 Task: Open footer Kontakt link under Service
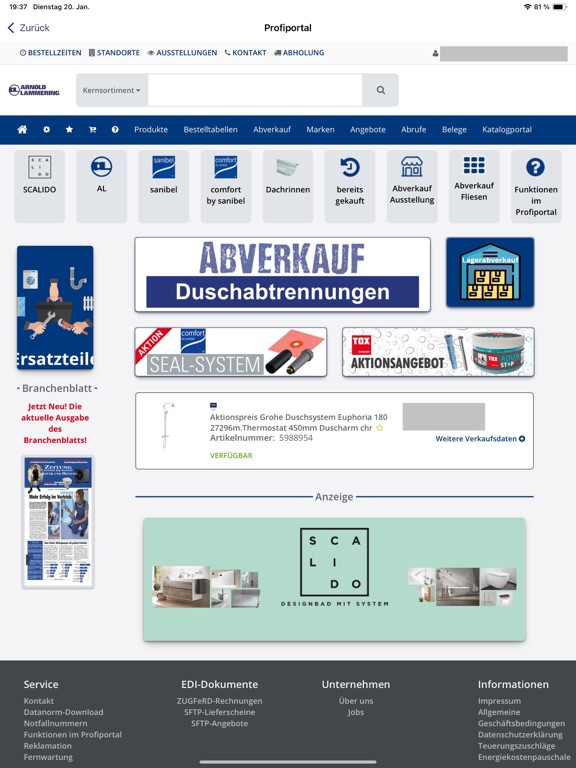pyautogui.click(x=39, y=701)
